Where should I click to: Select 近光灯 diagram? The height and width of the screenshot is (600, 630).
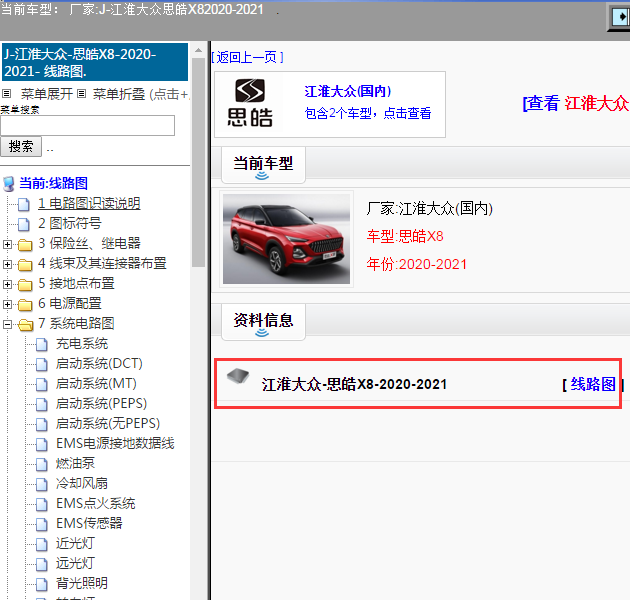[x=75, y=543]
